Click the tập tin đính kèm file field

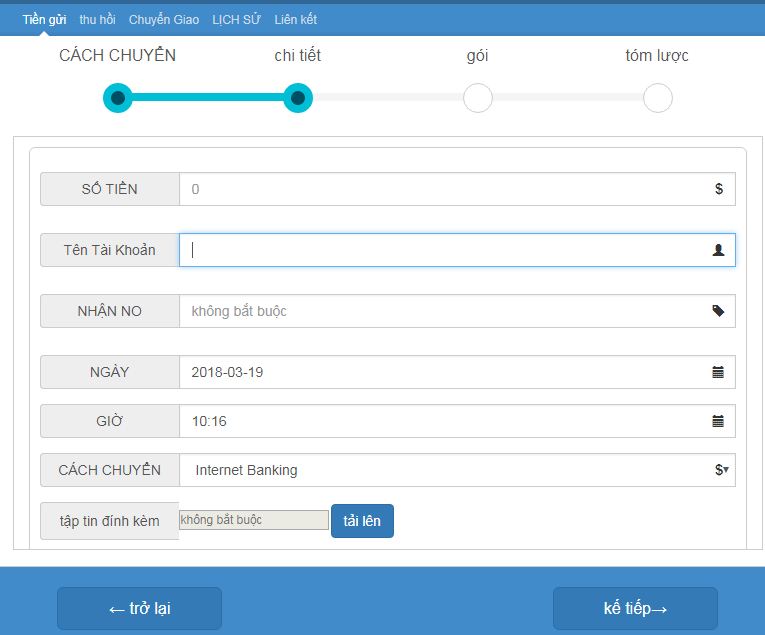pyautogui.click(x=254, y=520)
